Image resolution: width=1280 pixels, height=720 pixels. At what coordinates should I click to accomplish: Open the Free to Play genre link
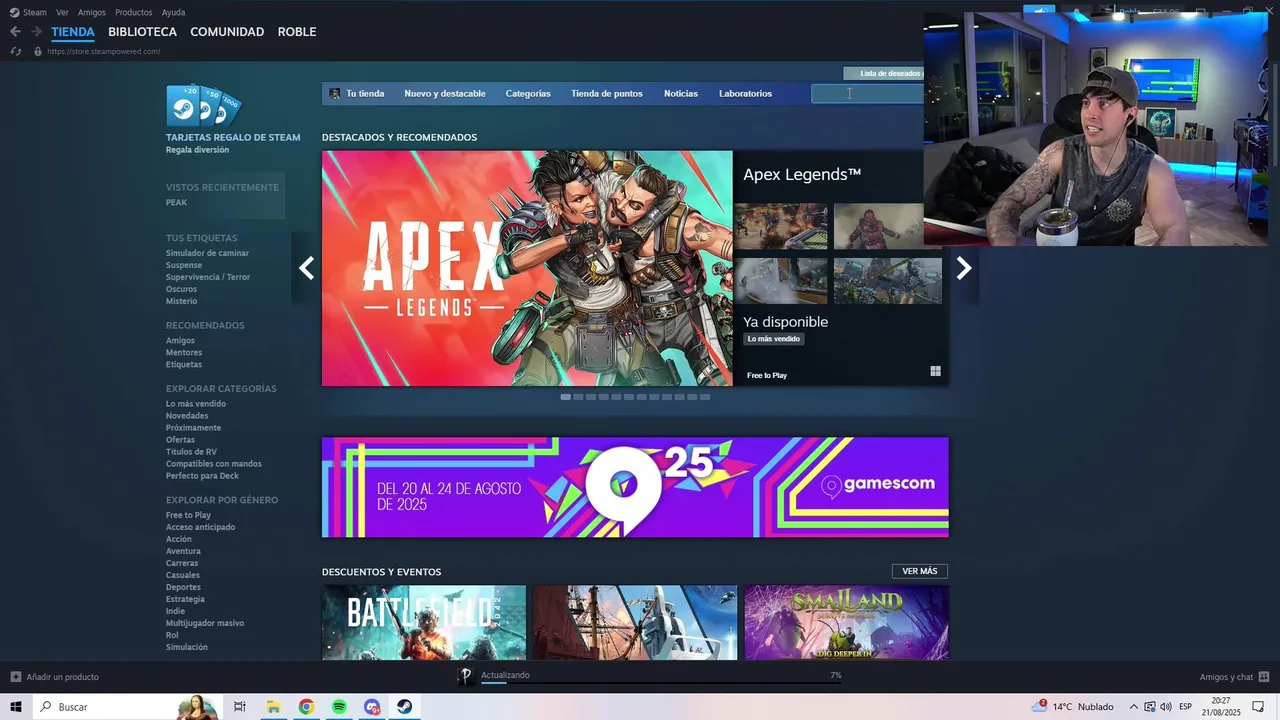click(x=188, y=515)
